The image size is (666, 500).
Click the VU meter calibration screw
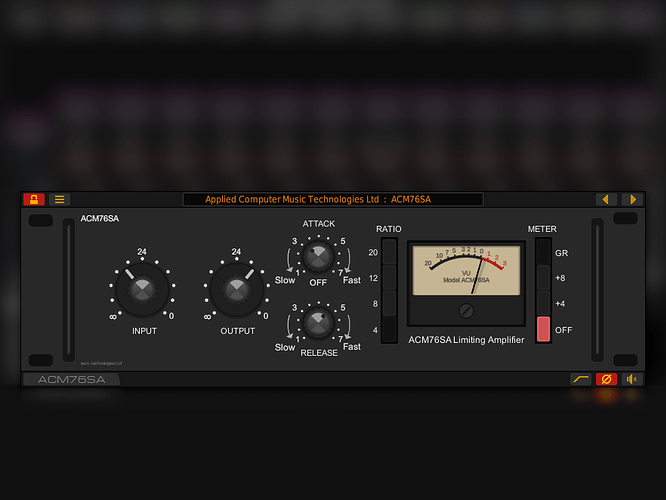(466, 311)
